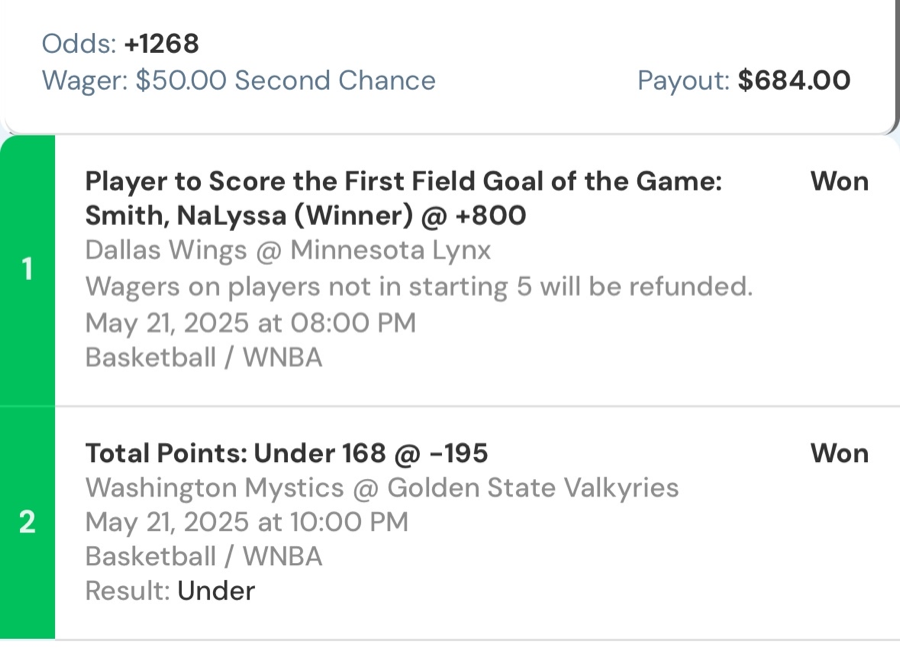Viewport: 900px width, 658px height.
Task: Select the Washington Mystics @ Golden State Valkyries matchup
Action: [383, 488]
